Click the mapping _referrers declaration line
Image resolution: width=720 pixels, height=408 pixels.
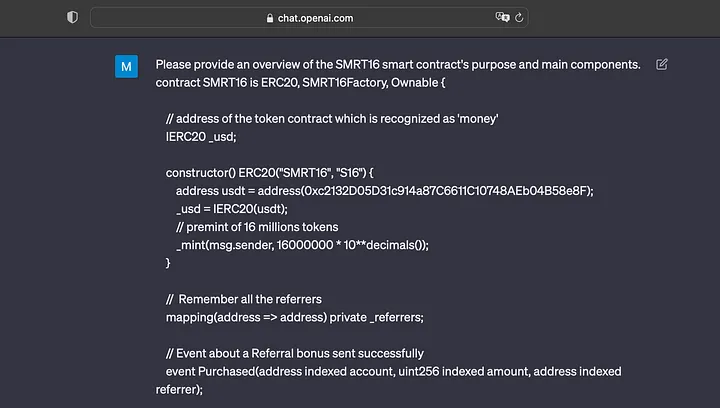pos(295,317)
